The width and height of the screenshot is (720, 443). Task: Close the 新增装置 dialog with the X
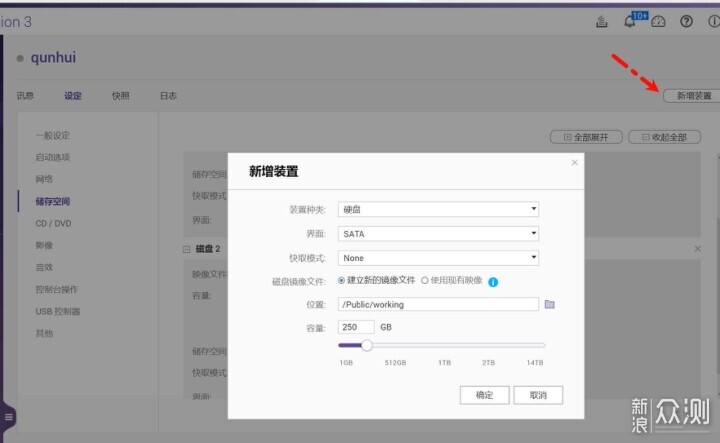point(574,163)
